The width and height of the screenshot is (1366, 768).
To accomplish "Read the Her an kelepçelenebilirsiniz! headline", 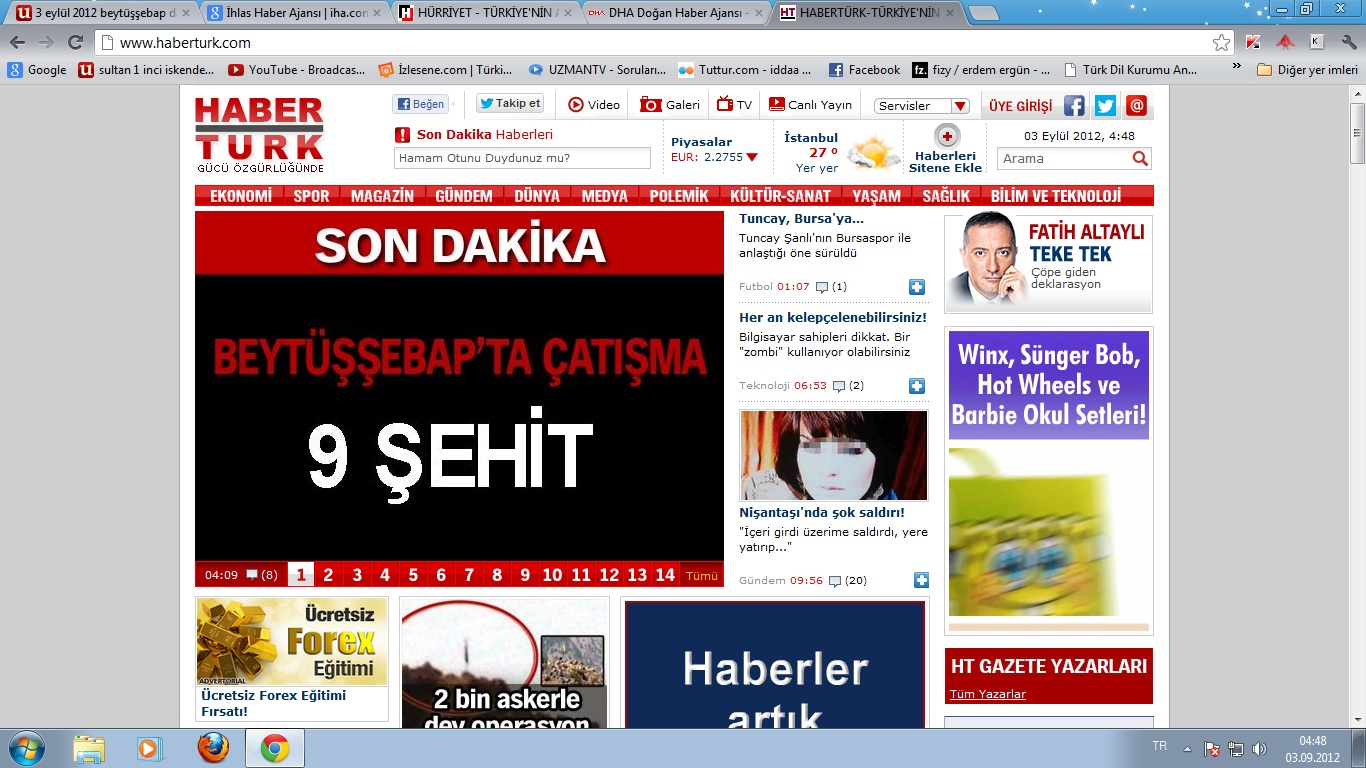I will (x=833, y=317).
